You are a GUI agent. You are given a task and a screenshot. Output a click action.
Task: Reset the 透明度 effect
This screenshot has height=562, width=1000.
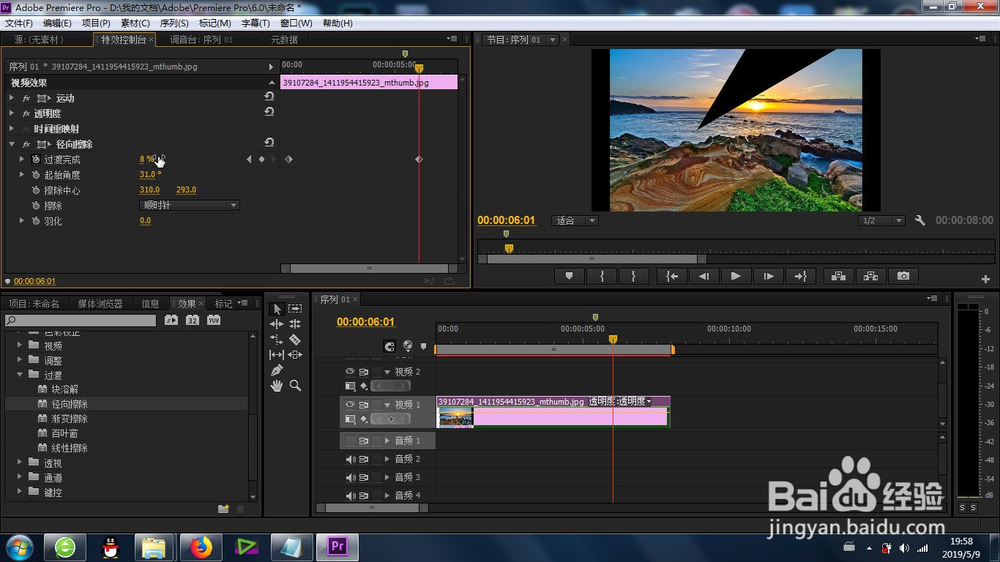[x=269, y=112]
